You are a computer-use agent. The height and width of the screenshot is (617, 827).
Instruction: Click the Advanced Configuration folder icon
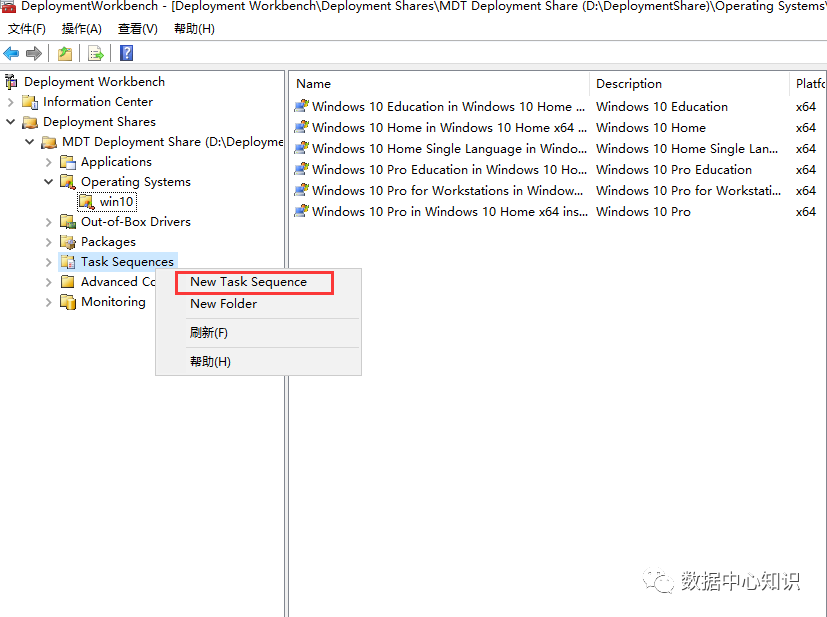(x=68, y=282)
